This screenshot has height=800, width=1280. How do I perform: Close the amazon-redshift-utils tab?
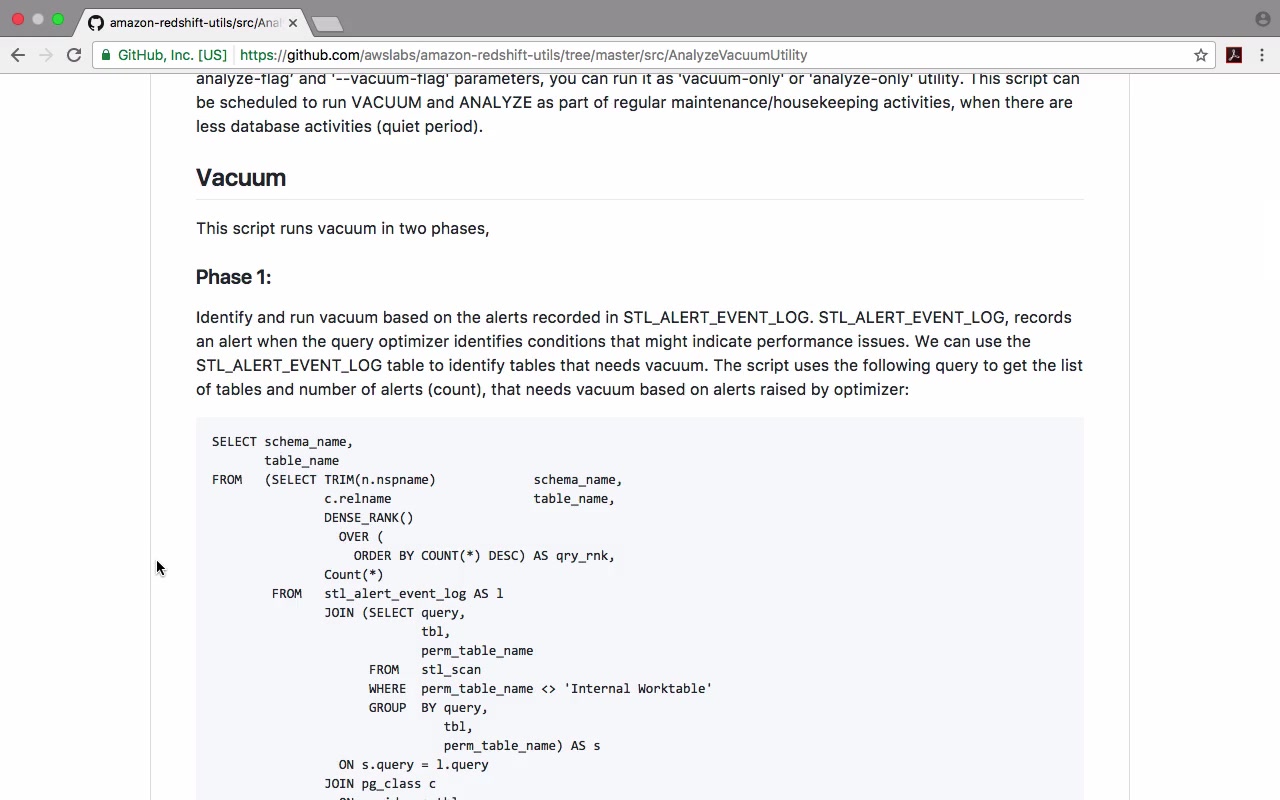[x=293, y=23]
